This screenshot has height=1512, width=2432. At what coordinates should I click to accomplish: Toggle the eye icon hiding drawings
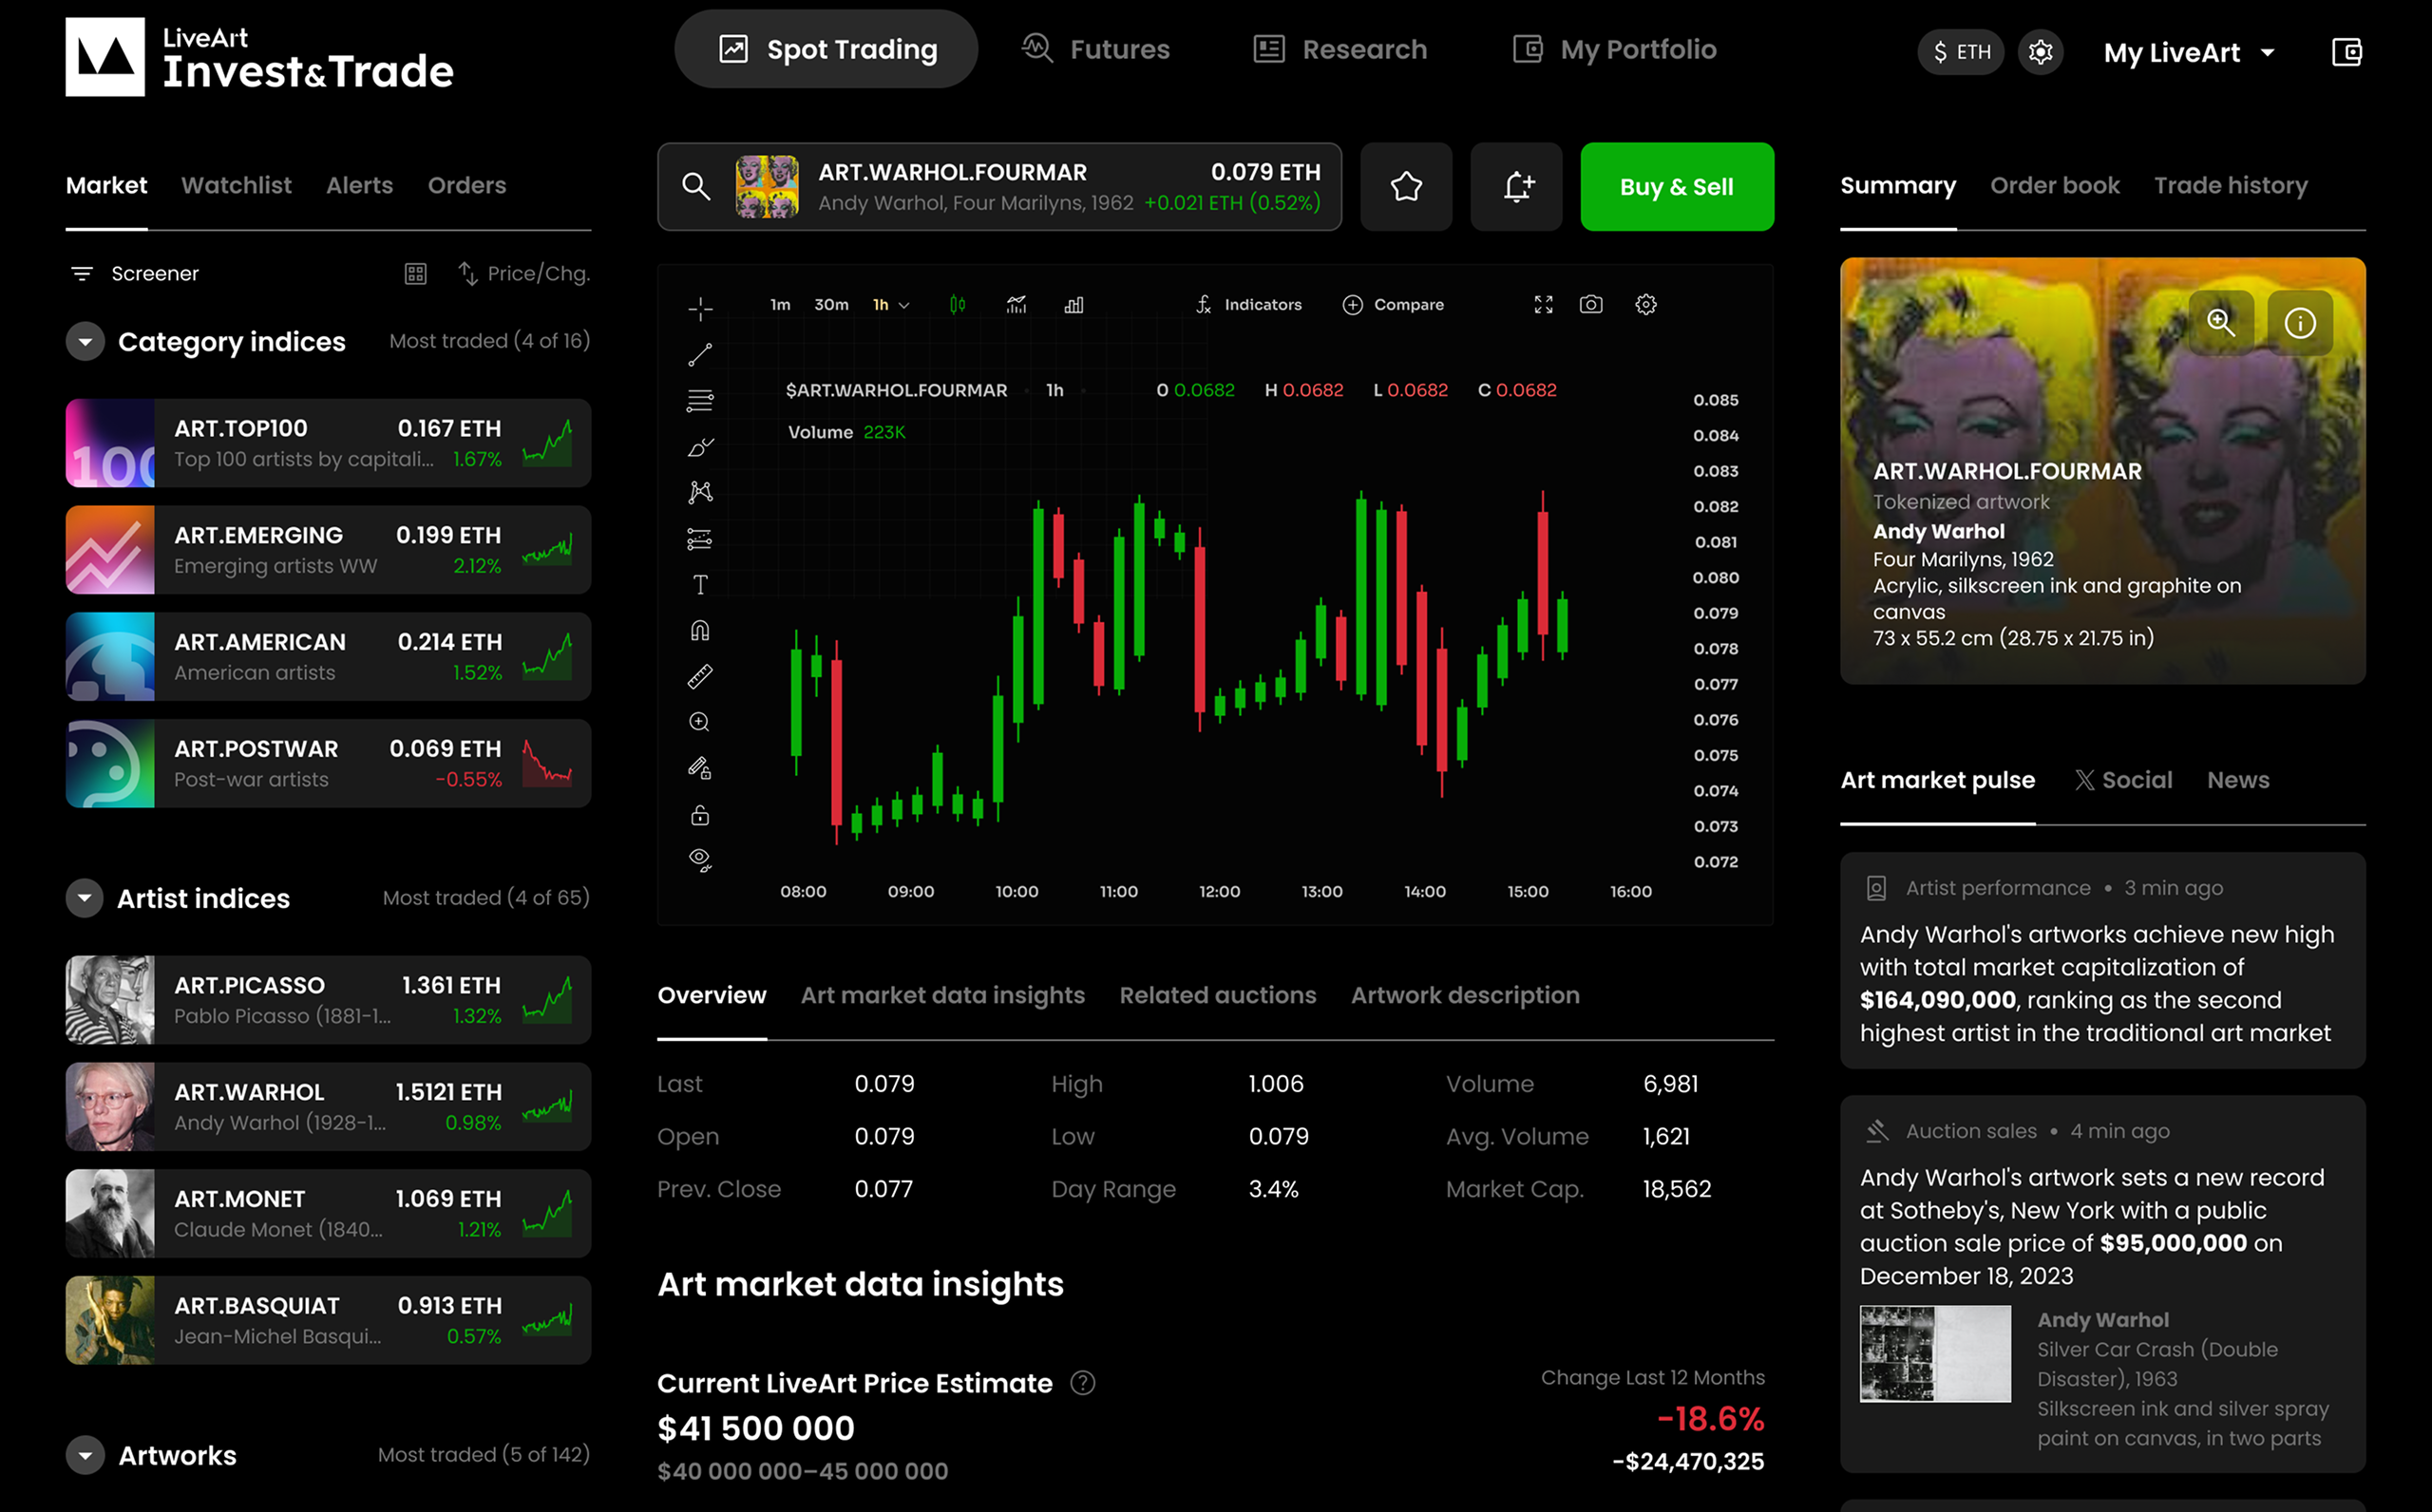tap(700, 860)
